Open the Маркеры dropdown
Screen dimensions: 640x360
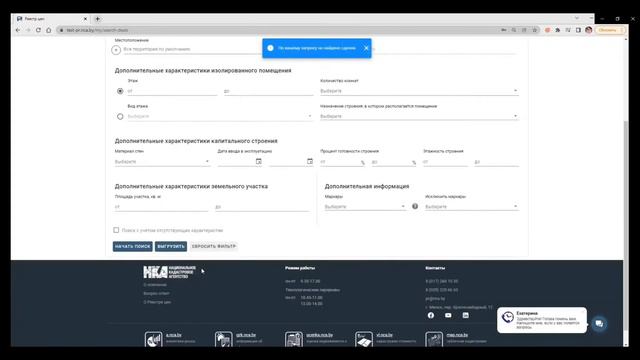(x=365, y=207)
